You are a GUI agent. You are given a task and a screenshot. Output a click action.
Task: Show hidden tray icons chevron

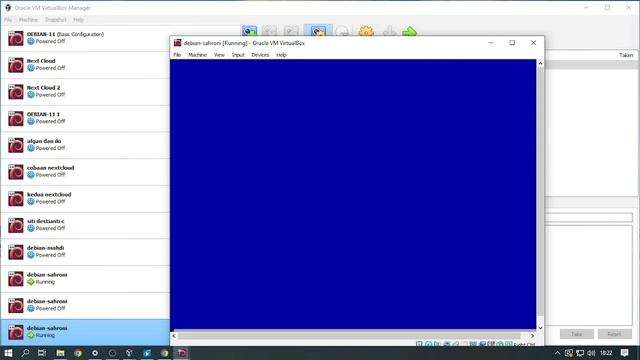tap(558, 353)
